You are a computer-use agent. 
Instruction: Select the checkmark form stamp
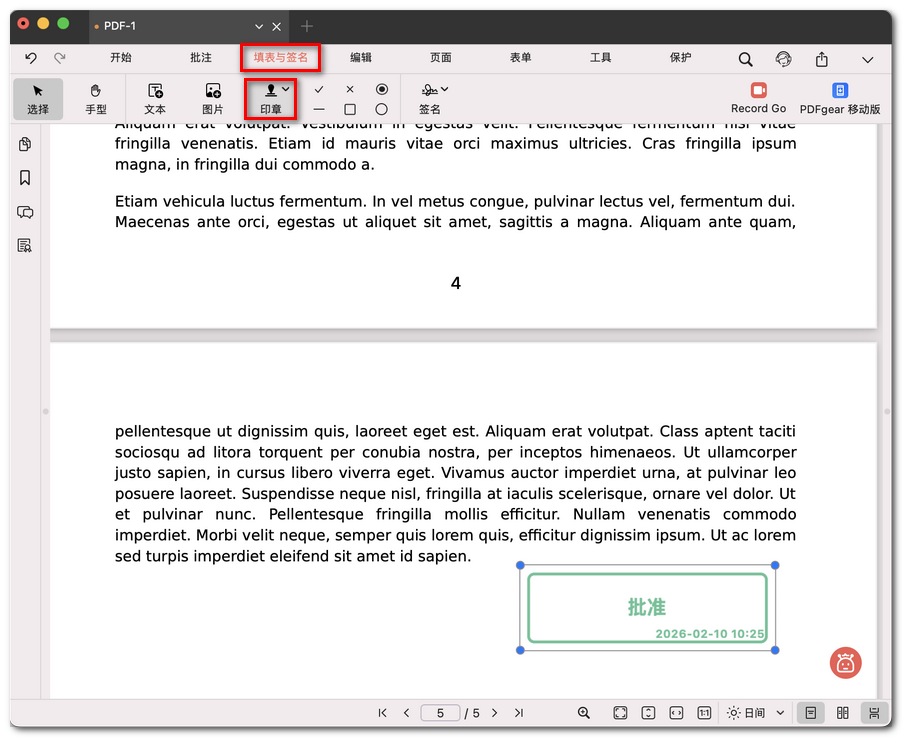[x=318, y=90]
